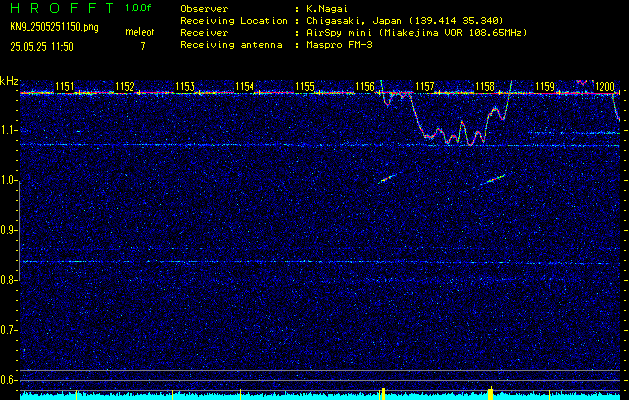Screen dimensions: 629x400
Task: Select the version label 1.0.0f
Action: (138, 8)
